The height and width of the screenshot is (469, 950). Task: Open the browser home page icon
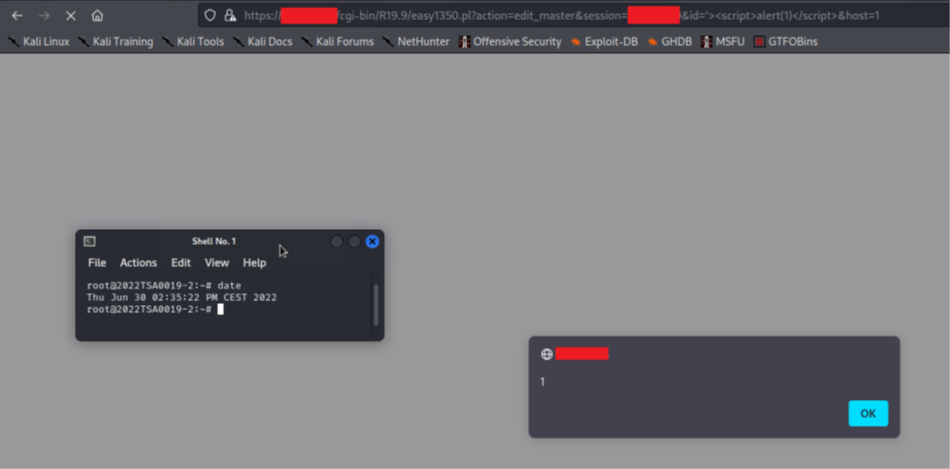click(98, 16)
